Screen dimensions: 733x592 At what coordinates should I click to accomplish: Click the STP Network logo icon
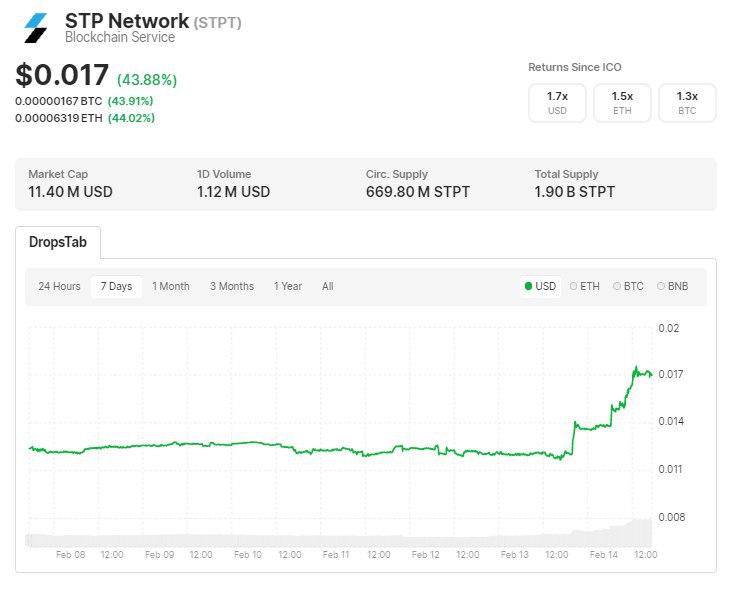36,28
